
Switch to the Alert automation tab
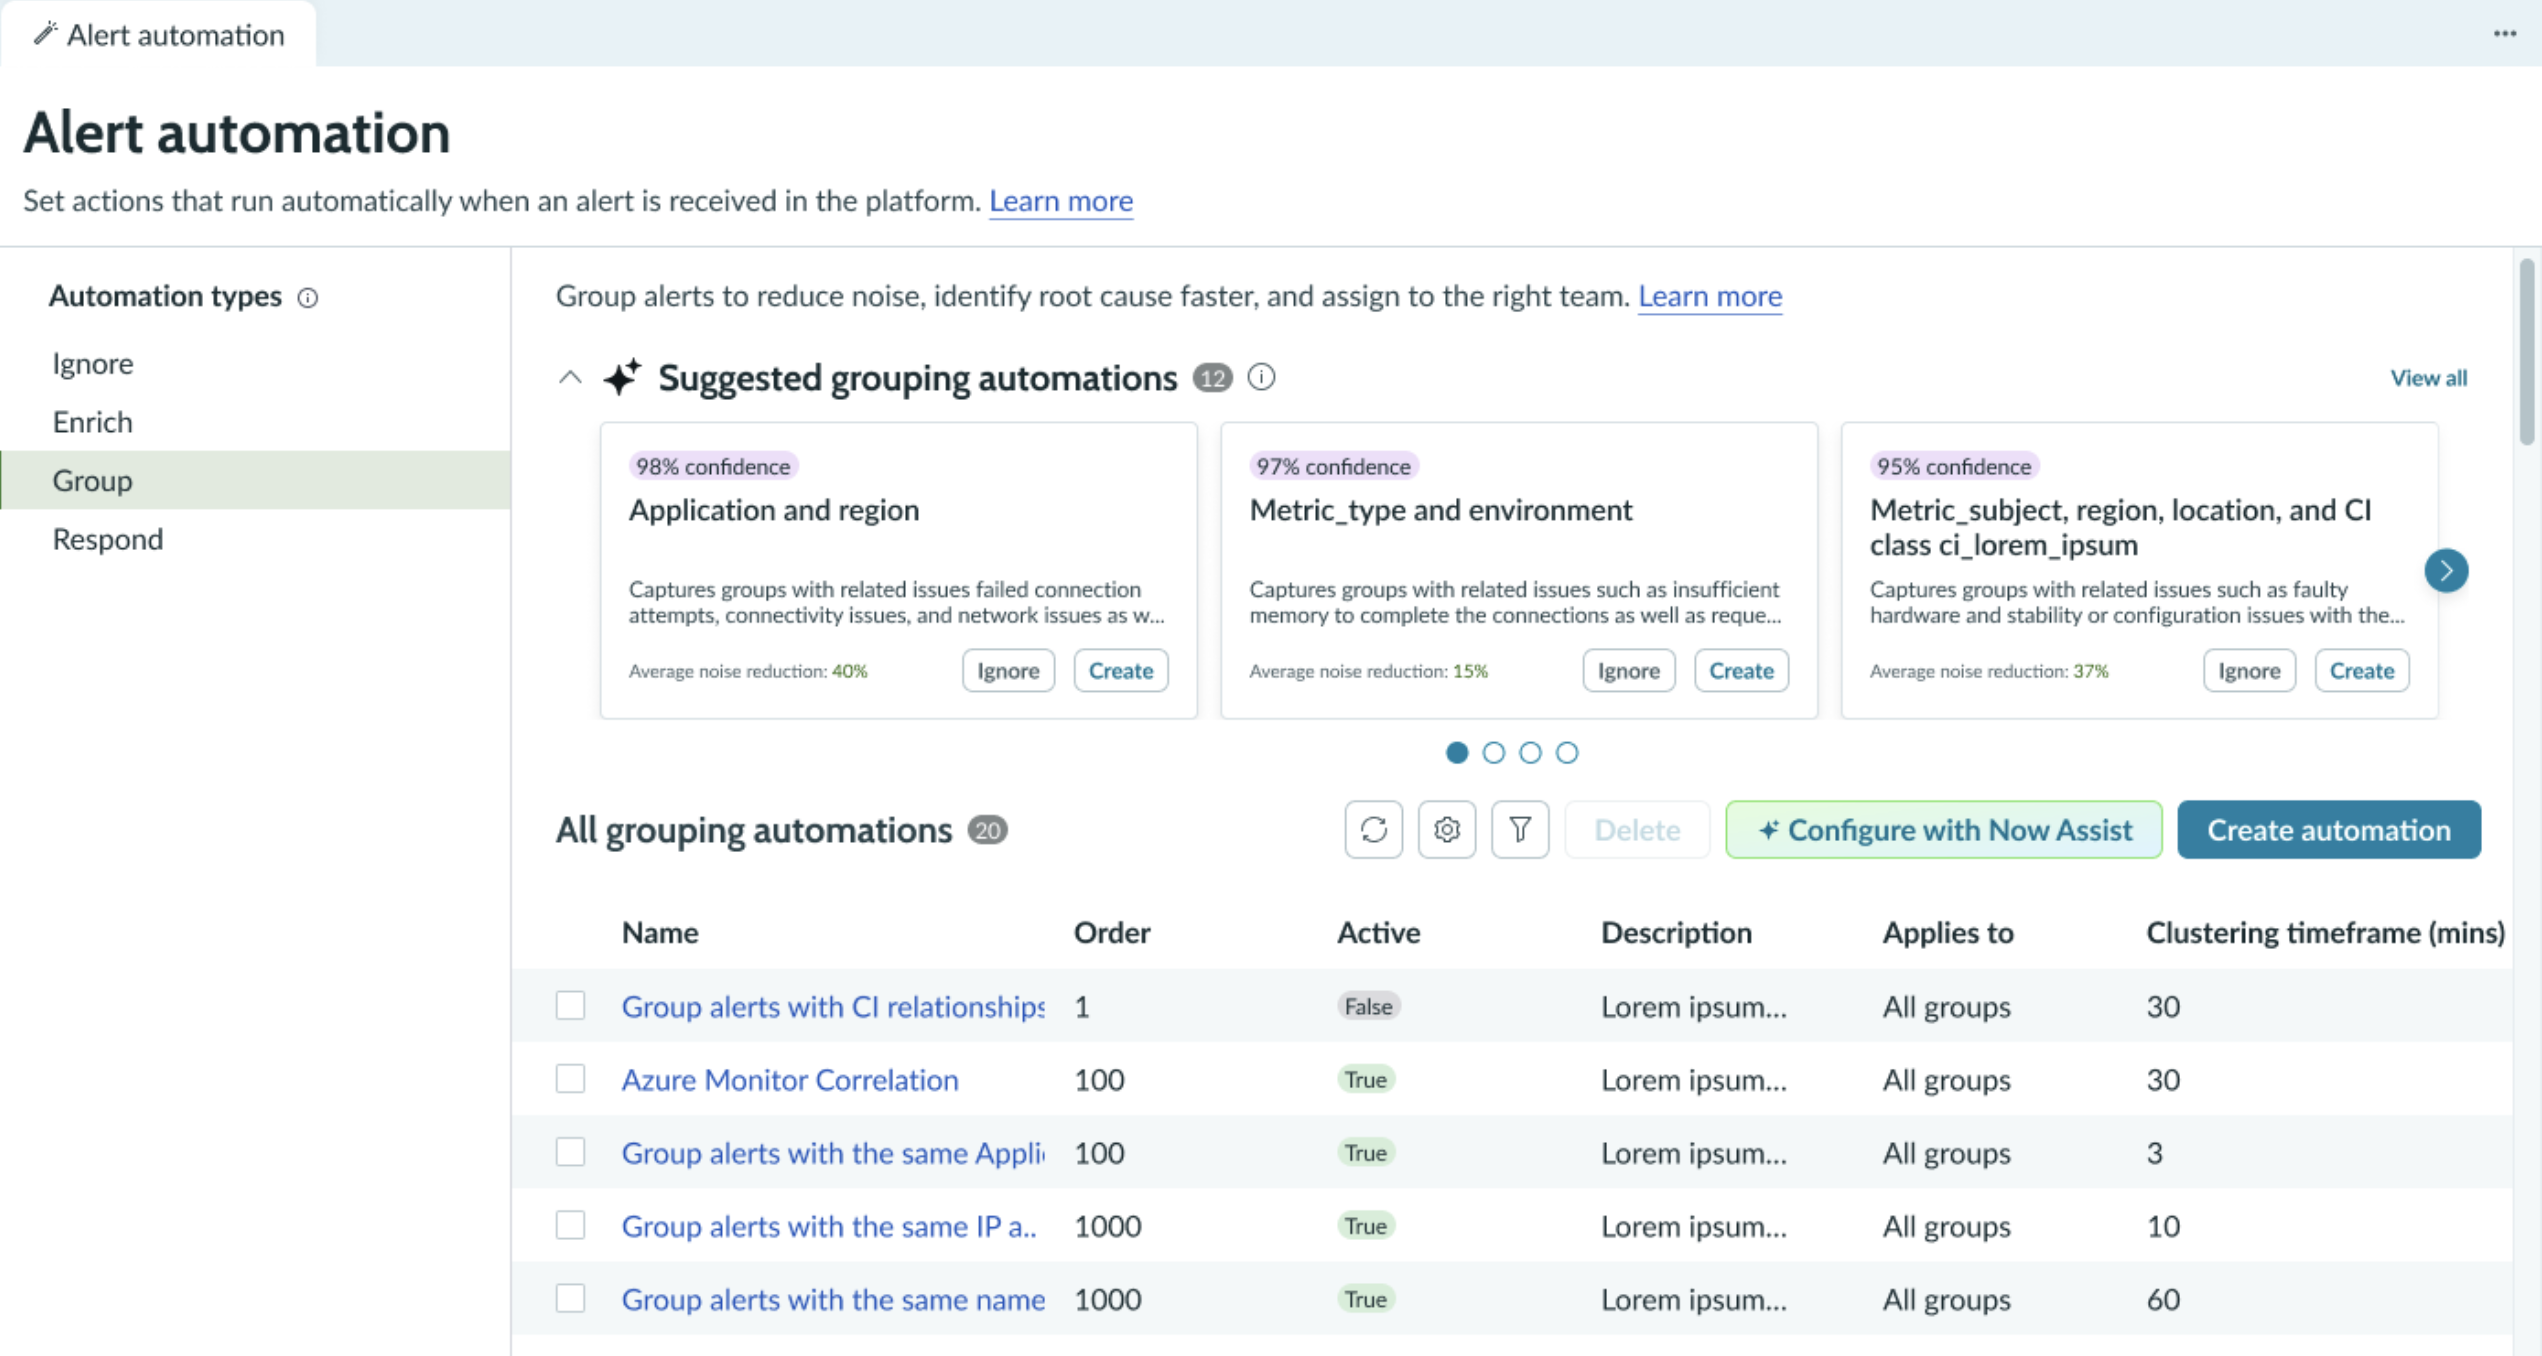pos(158,34)
